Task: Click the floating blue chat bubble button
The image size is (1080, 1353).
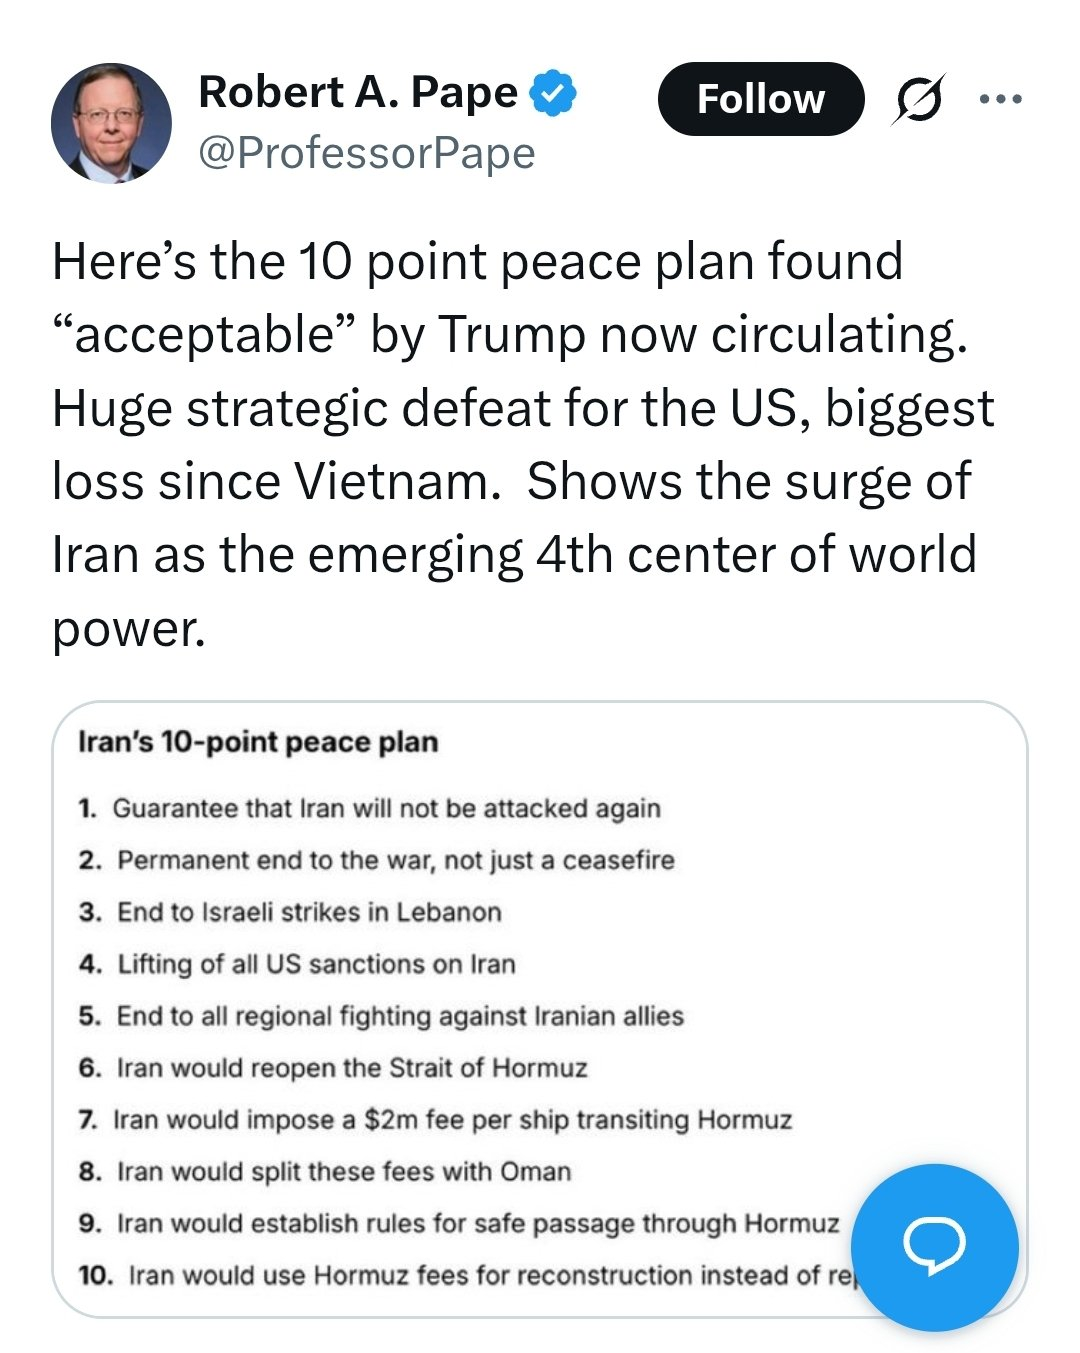Action: pos(934,1246)
